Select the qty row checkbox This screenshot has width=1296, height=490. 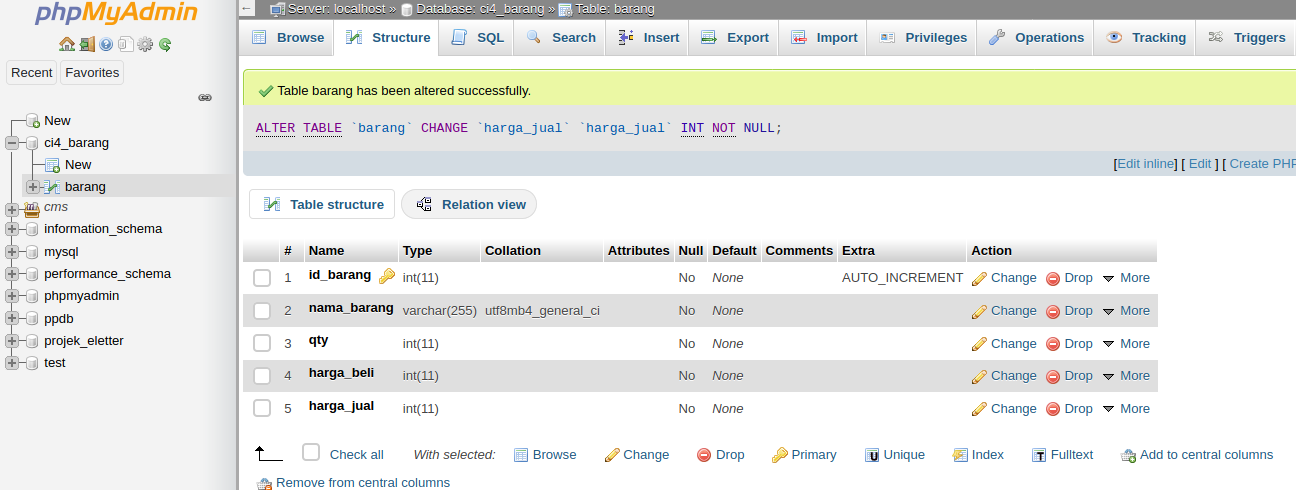(262, 343)
